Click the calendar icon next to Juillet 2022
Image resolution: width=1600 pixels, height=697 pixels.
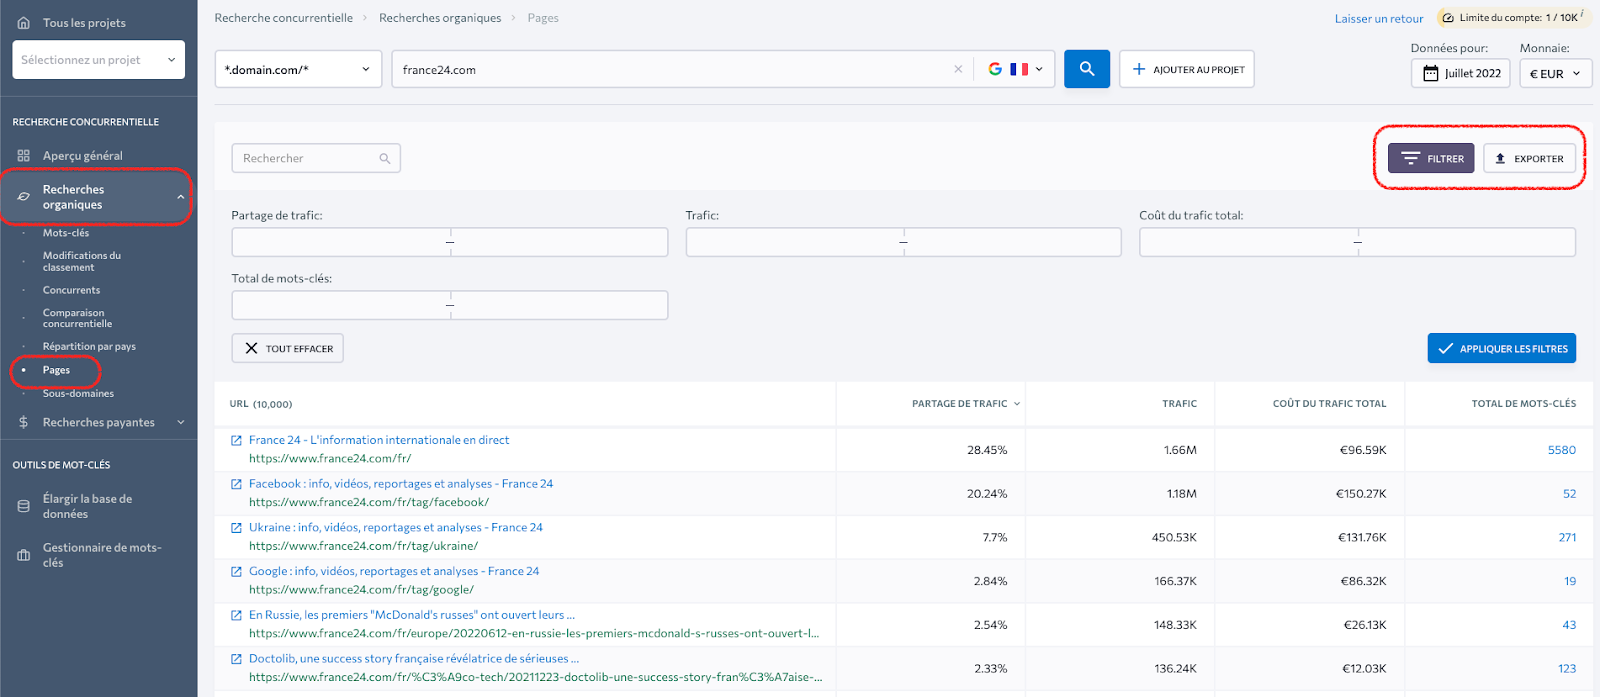1430,73
